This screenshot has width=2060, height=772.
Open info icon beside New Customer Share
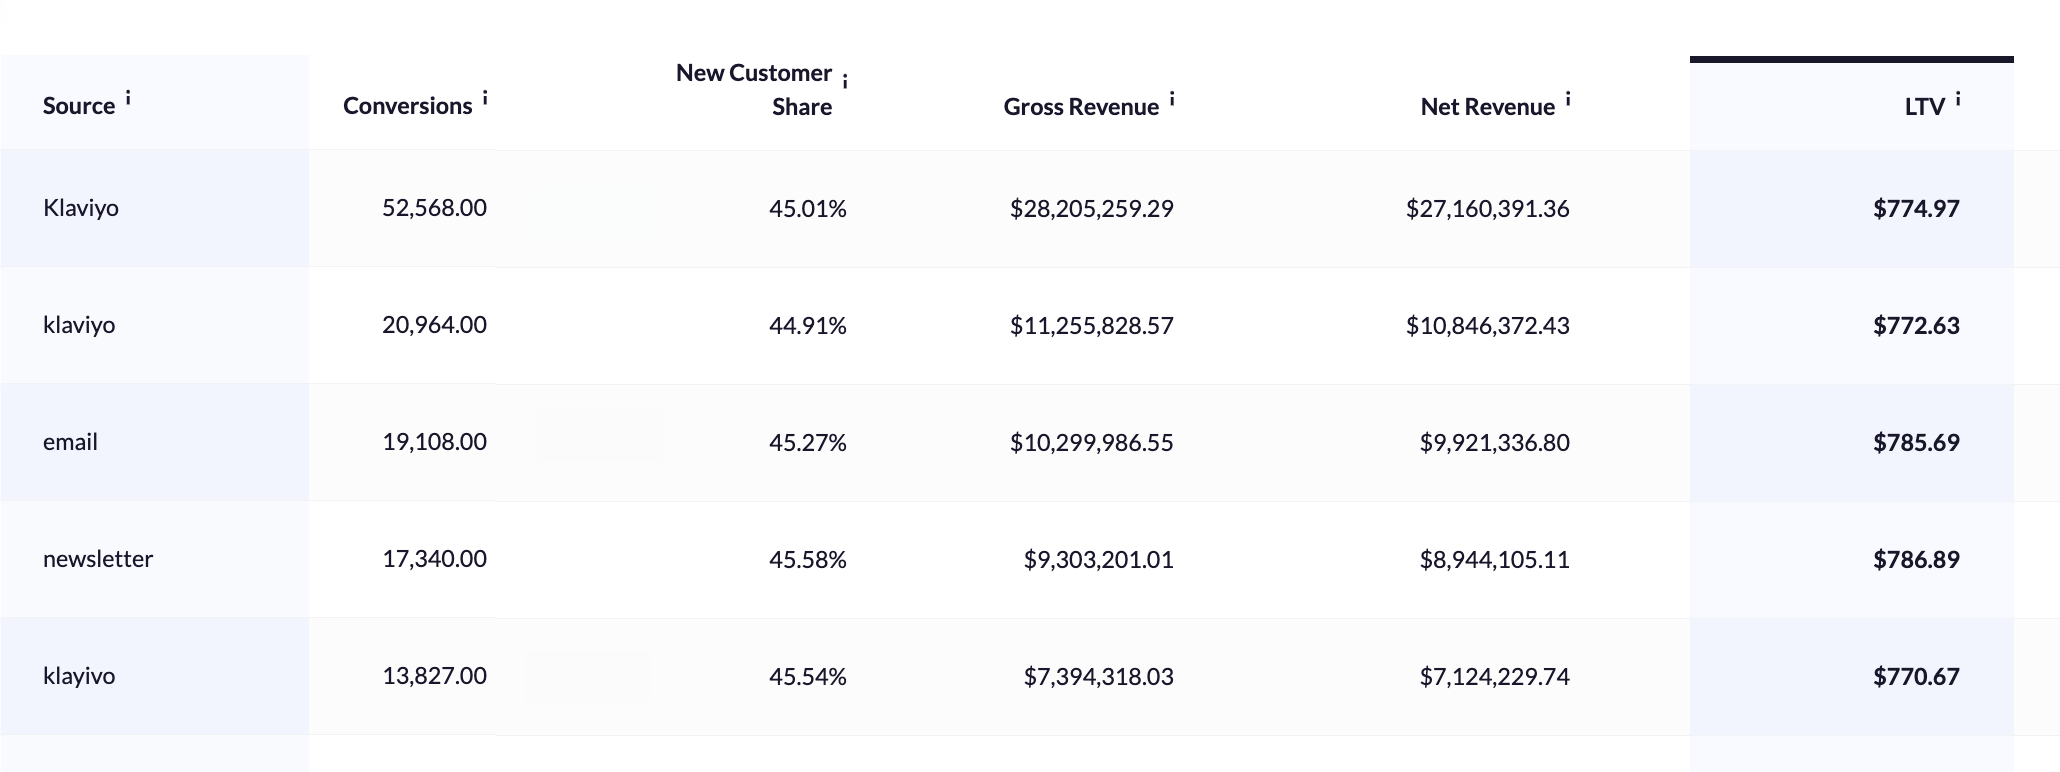(845, 82)
